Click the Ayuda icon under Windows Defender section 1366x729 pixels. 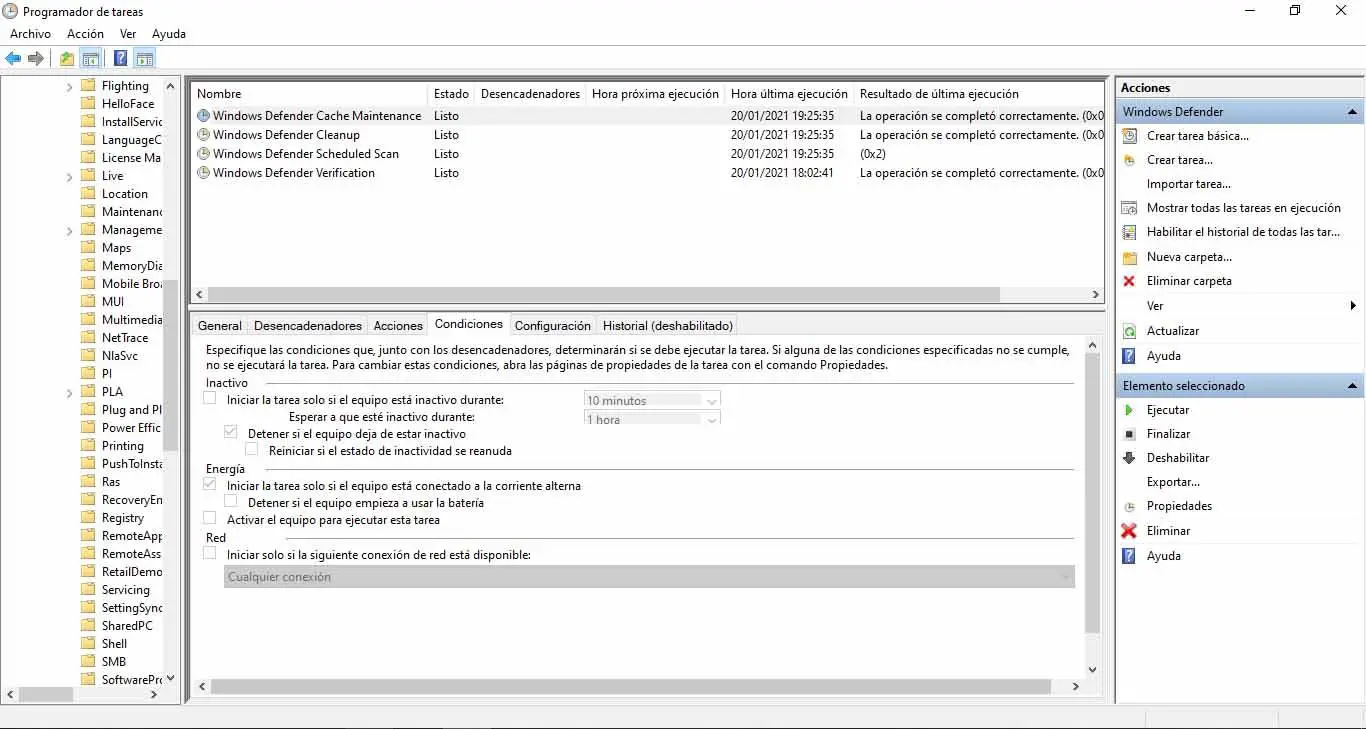pos(1129,356)
